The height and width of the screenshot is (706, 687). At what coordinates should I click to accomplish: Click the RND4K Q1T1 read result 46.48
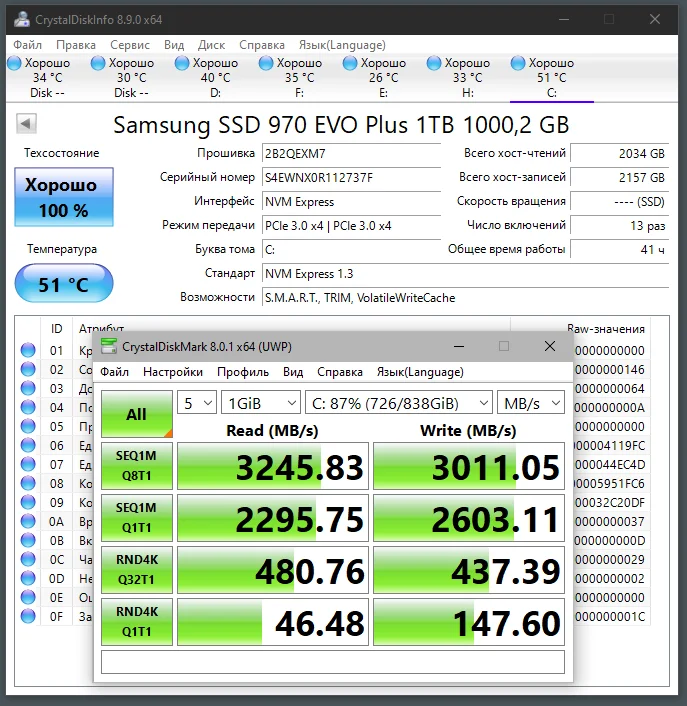[273, 622]
